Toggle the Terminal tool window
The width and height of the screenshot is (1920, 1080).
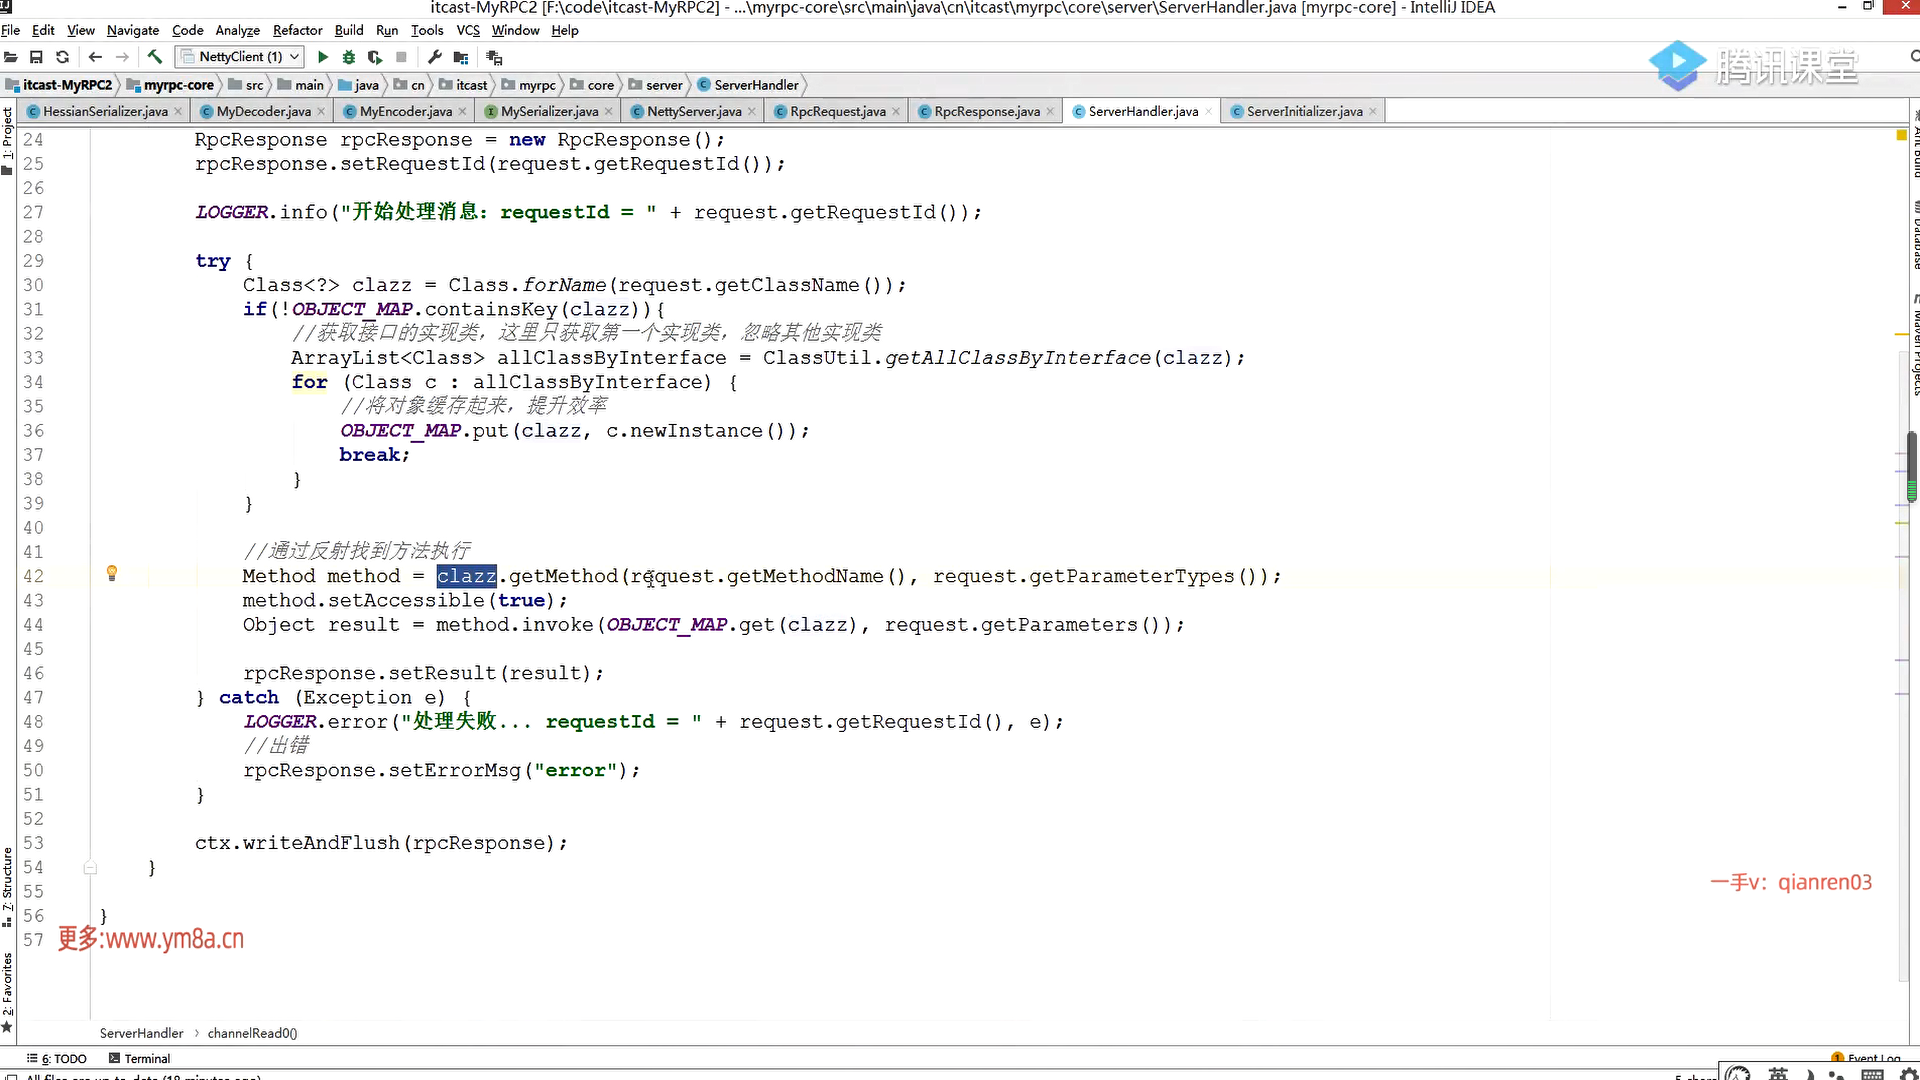(139, 1058)
